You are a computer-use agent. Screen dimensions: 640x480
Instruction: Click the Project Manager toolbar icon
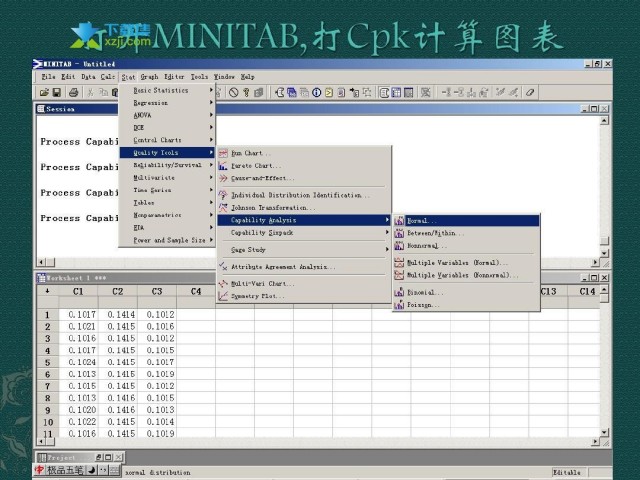[x=409, y=93]
